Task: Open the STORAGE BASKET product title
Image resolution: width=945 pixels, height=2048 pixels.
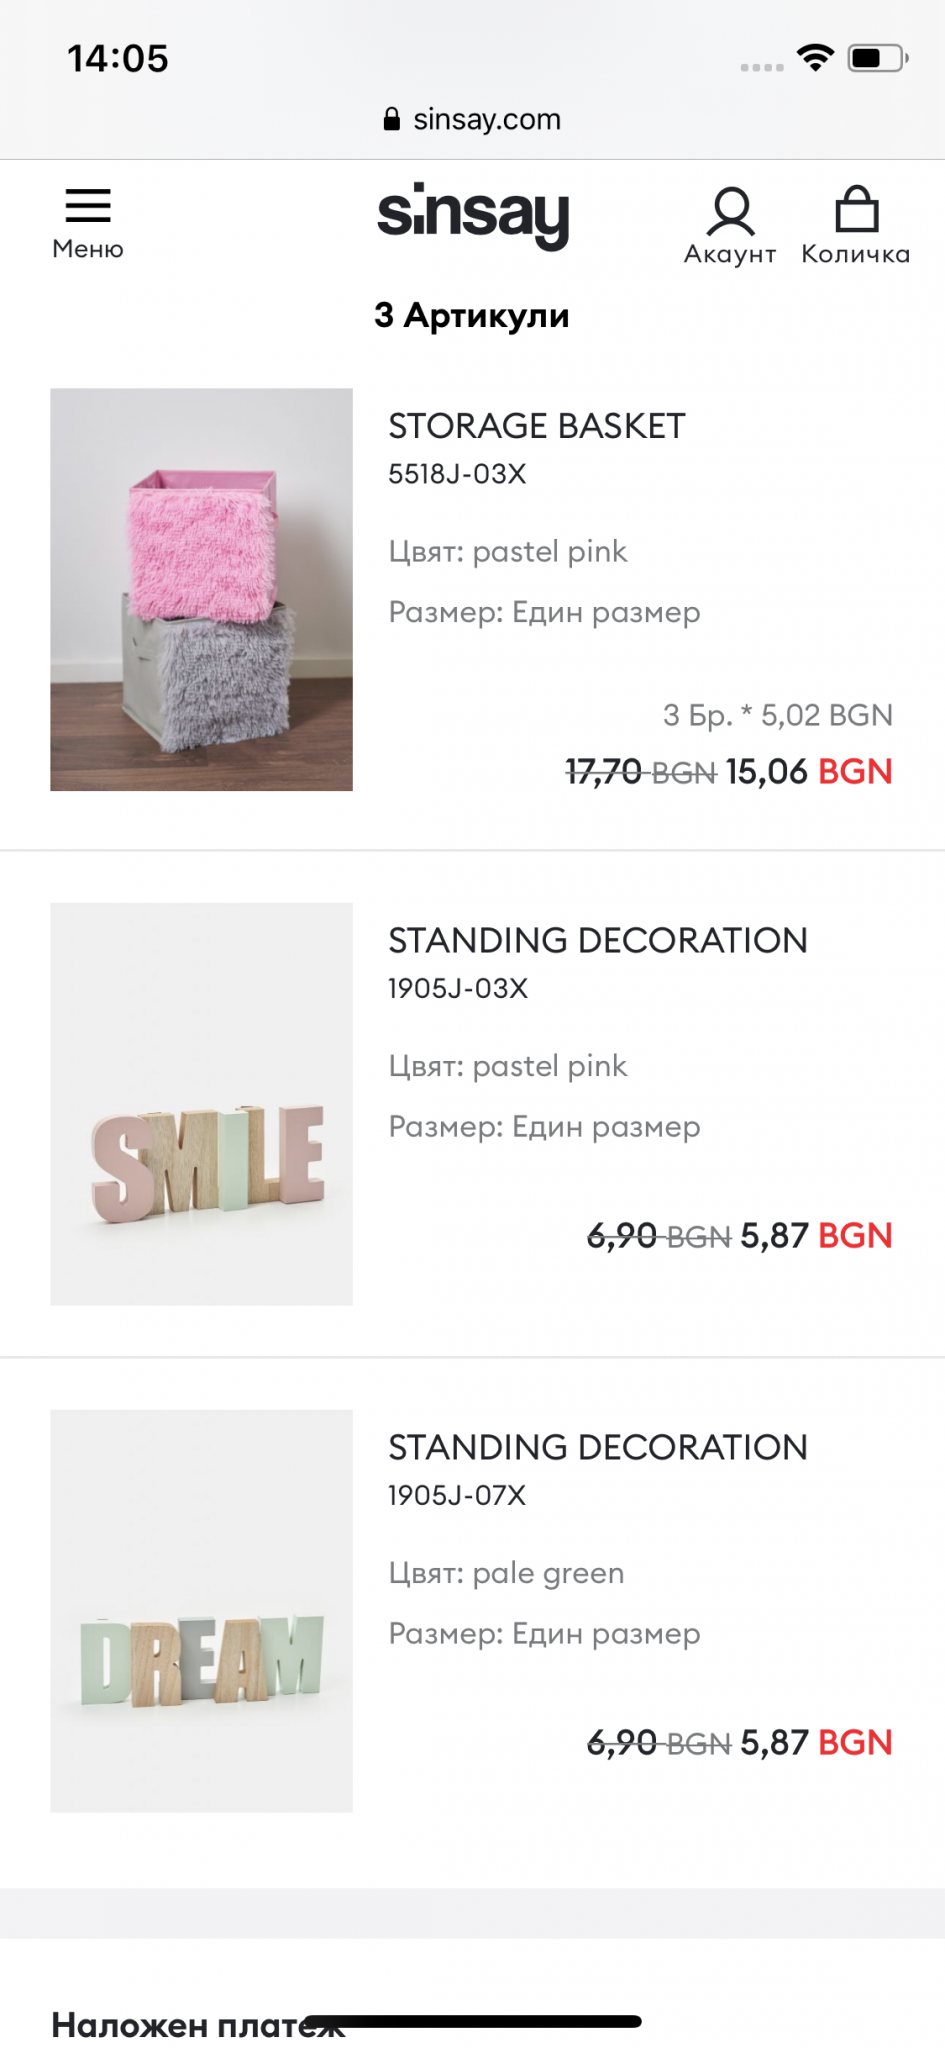Action: click(537, 426)
